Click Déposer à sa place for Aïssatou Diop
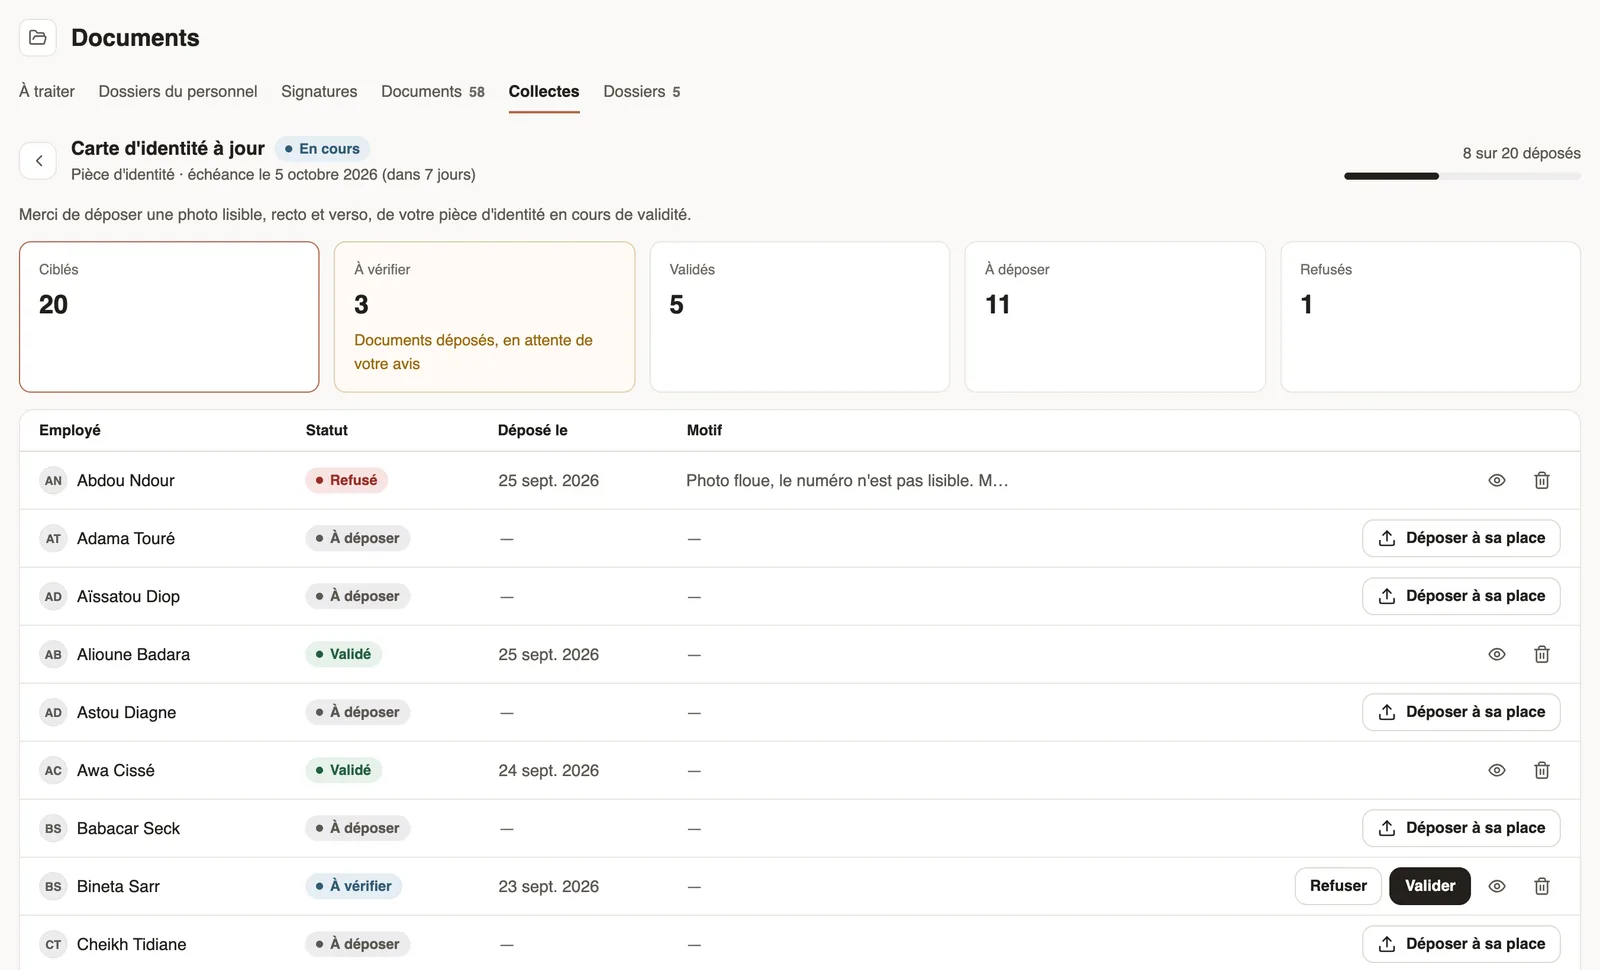1600x970 pixels. 1461,596
